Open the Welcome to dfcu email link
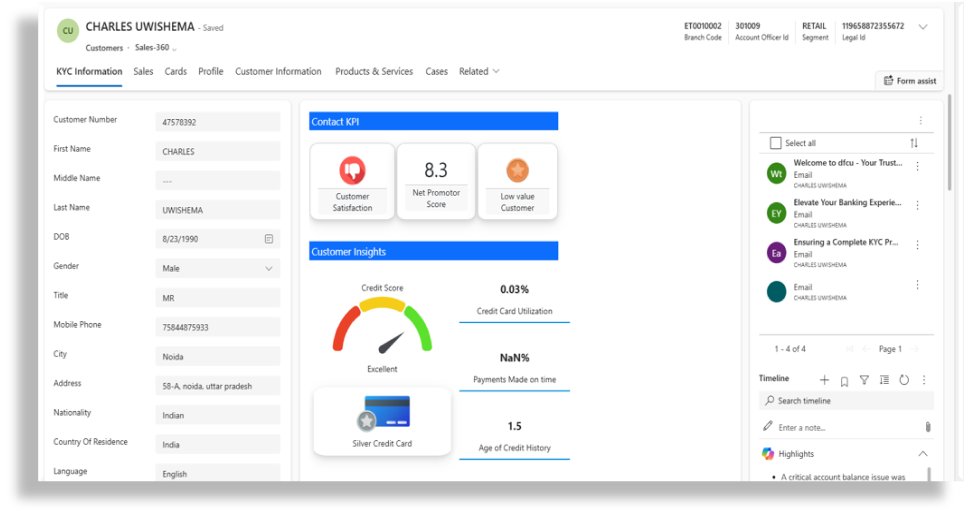Image resolution: width=966 pixels, height=516 pixels. coord(847,163)
